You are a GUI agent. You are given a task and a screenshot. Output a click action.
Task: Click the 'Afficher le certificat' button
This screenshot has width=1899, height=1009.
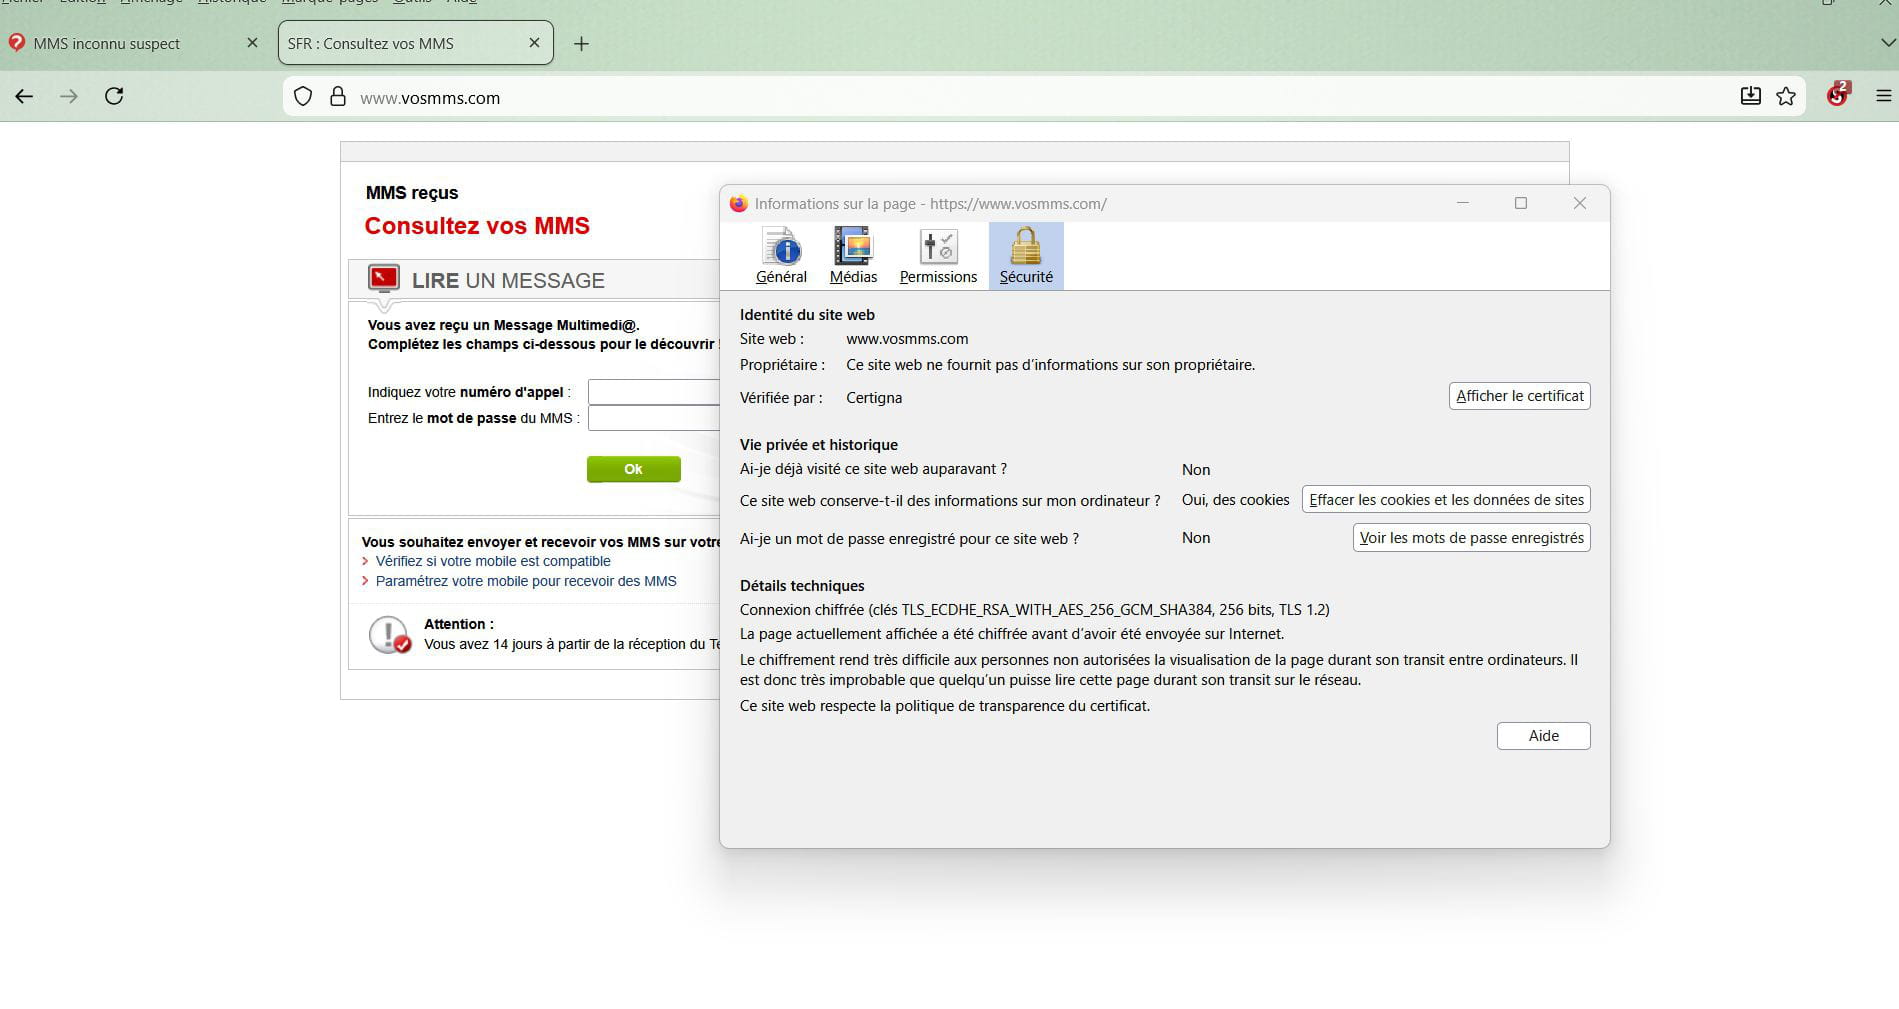point(1520,396)
